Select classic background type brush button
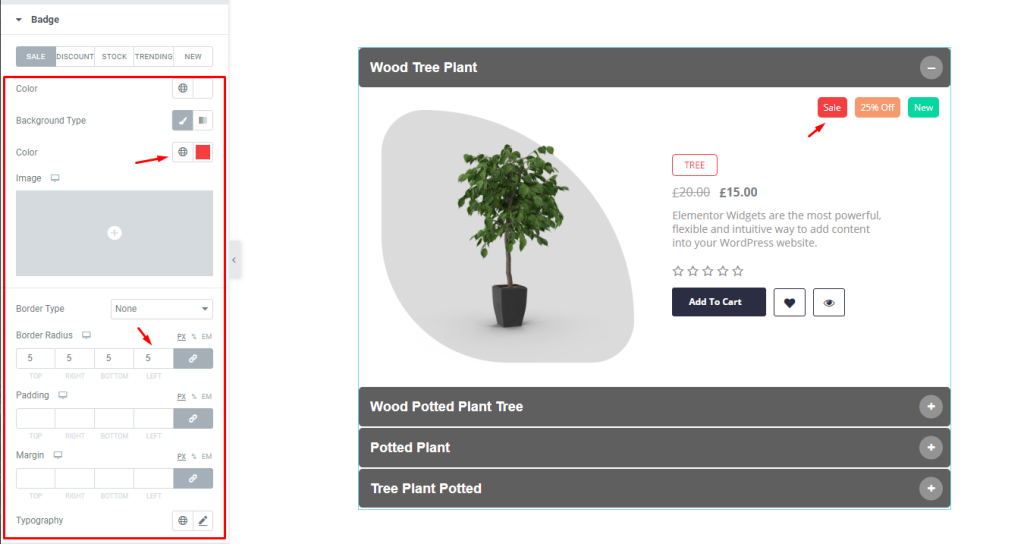The height and width of the screenshot is (544, 1024). [x=183, y=120]
